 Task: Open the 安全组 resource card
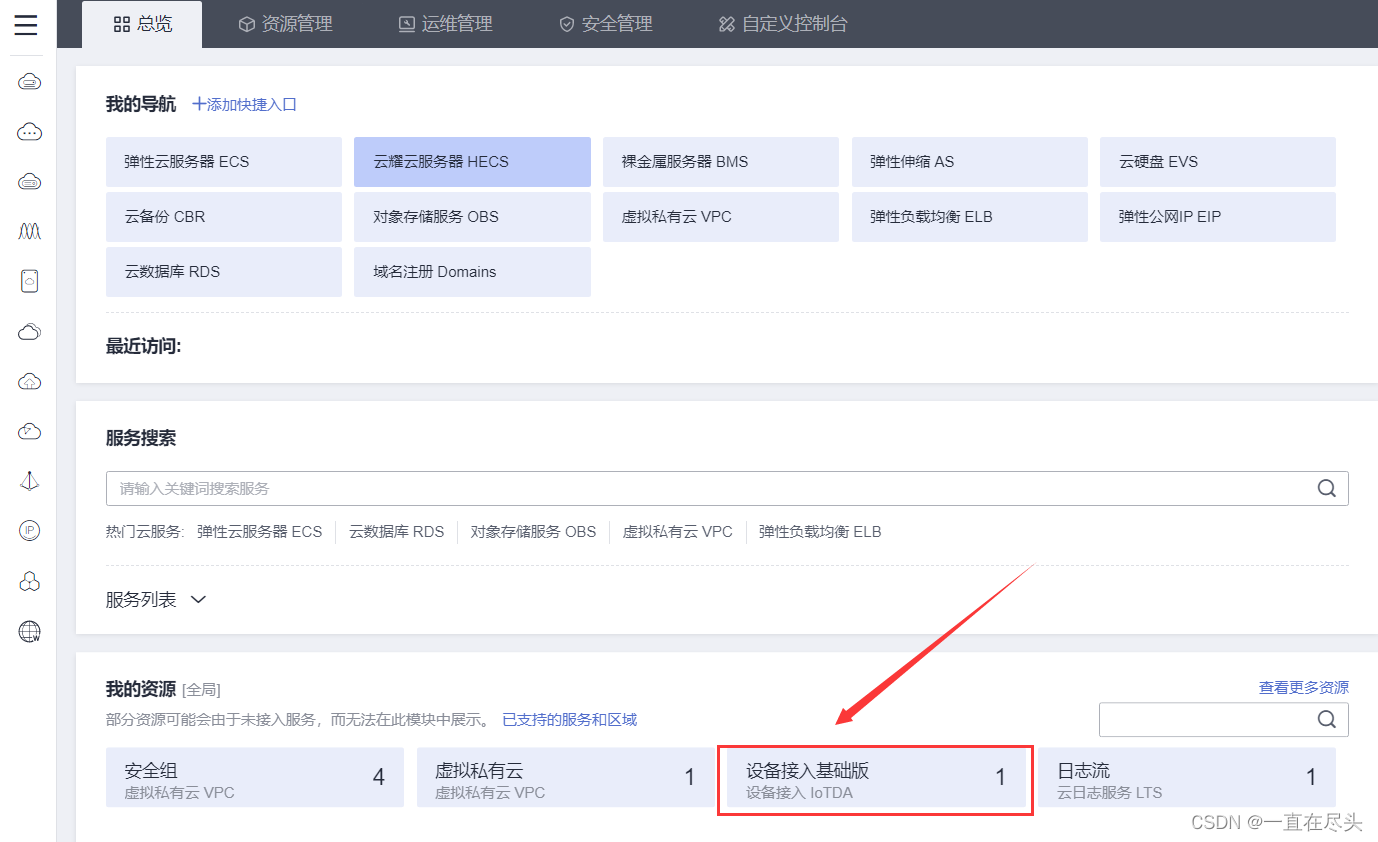pyautogui.click(x=255, y=777)
